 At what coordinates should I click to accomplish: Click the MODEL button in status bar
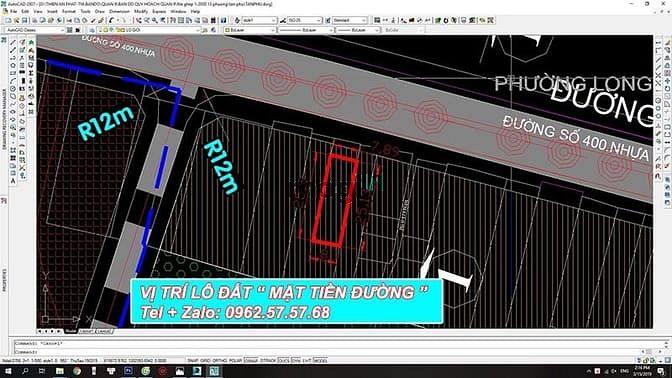click(320, 360)
